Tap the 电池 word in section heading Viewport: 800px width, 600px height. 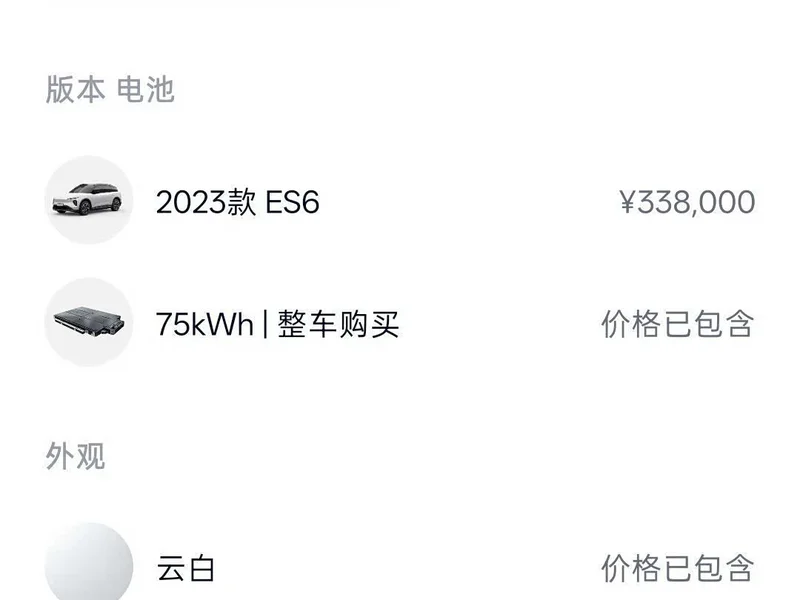[x=145, y=89]
